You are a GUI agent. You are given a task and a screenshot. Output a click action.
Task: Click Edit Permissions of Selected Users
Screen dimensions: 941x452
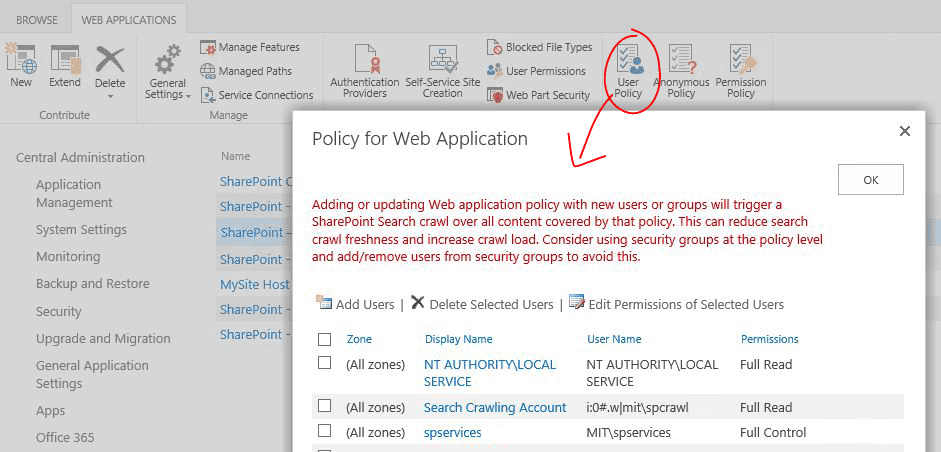676,304
